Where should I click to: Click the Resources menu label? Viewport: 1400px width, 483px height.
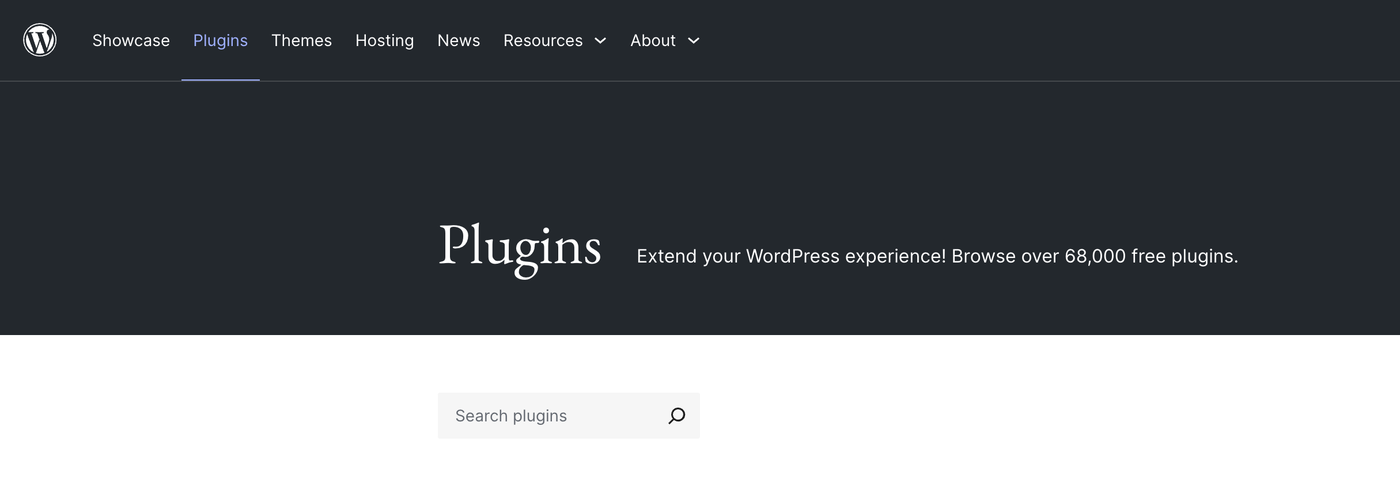543,40
